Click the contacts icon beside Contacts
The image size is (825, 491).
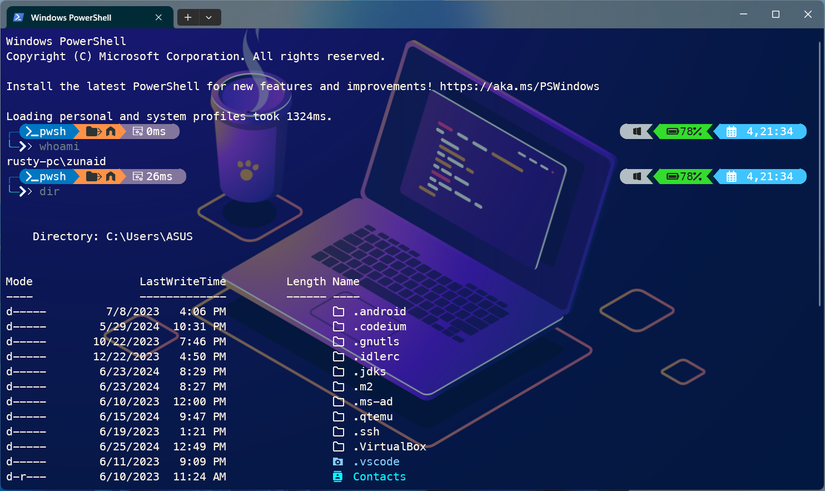pos(338,476)
